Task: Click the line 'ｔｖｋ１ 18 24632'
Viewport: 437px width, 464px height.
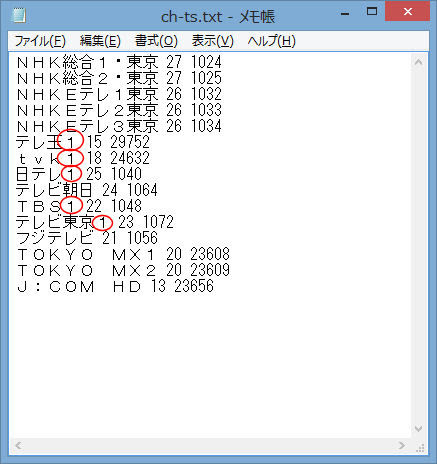Action: tap(83, 158)
